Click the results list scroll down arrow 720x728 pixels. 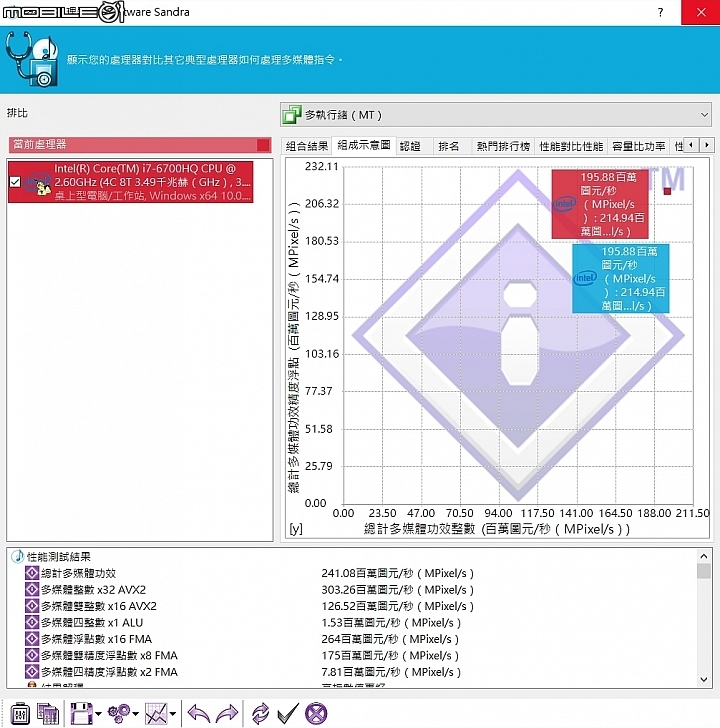pyautogui.click(x=704, y=679)
